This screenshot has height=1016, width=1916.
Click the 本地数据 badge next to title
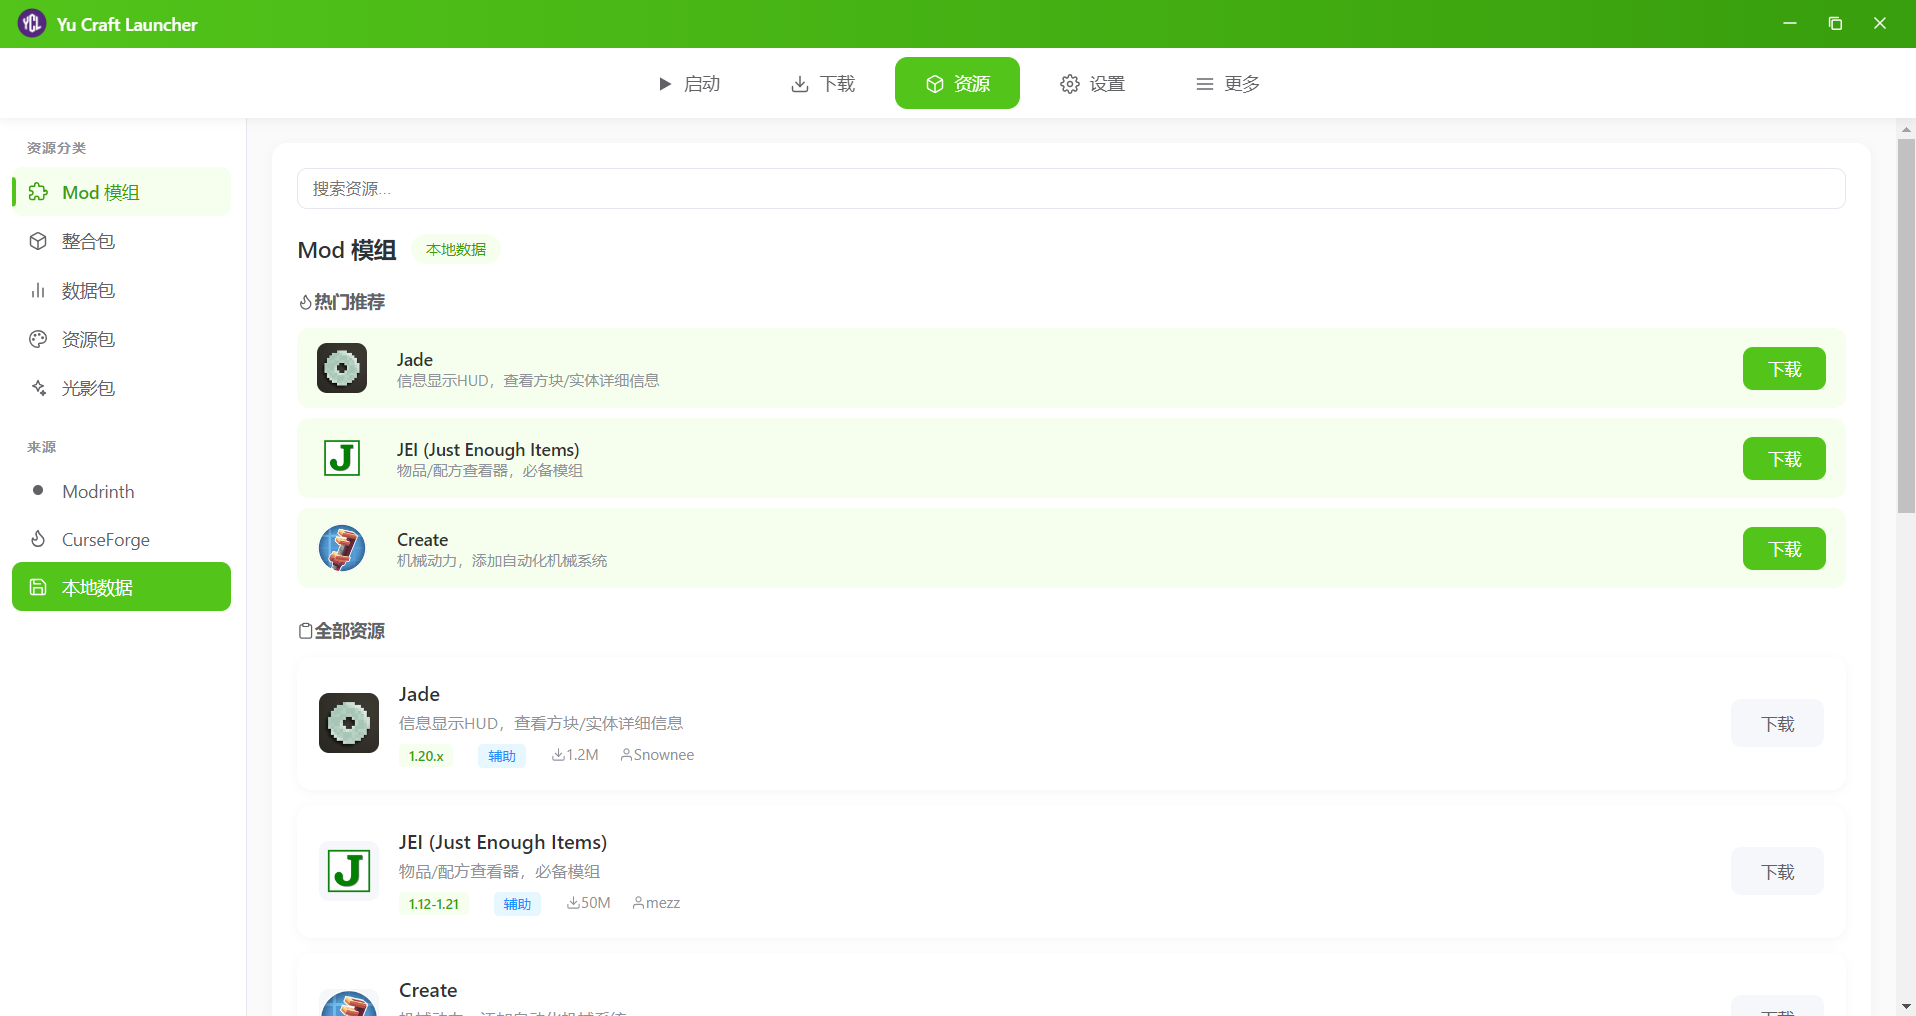point(456,249)
